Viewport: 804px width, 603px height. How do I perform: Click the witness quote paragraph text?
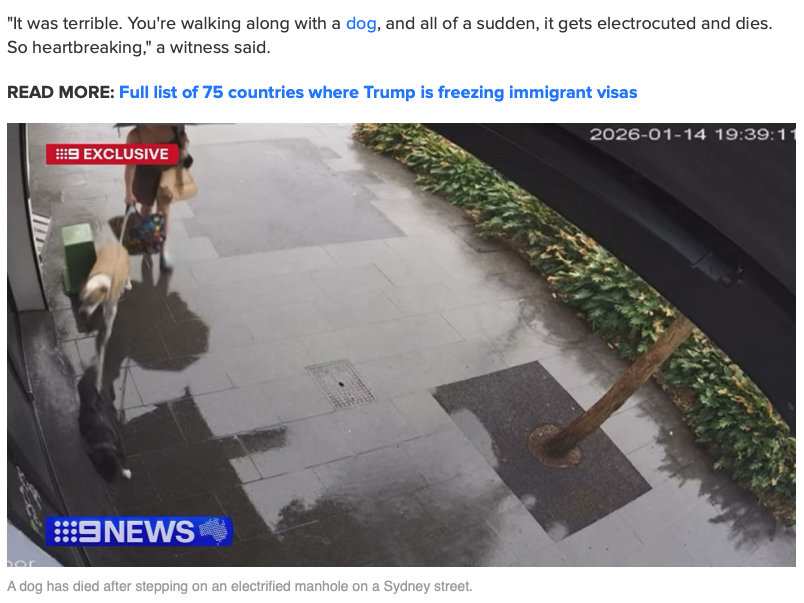(x=390, y=35)
